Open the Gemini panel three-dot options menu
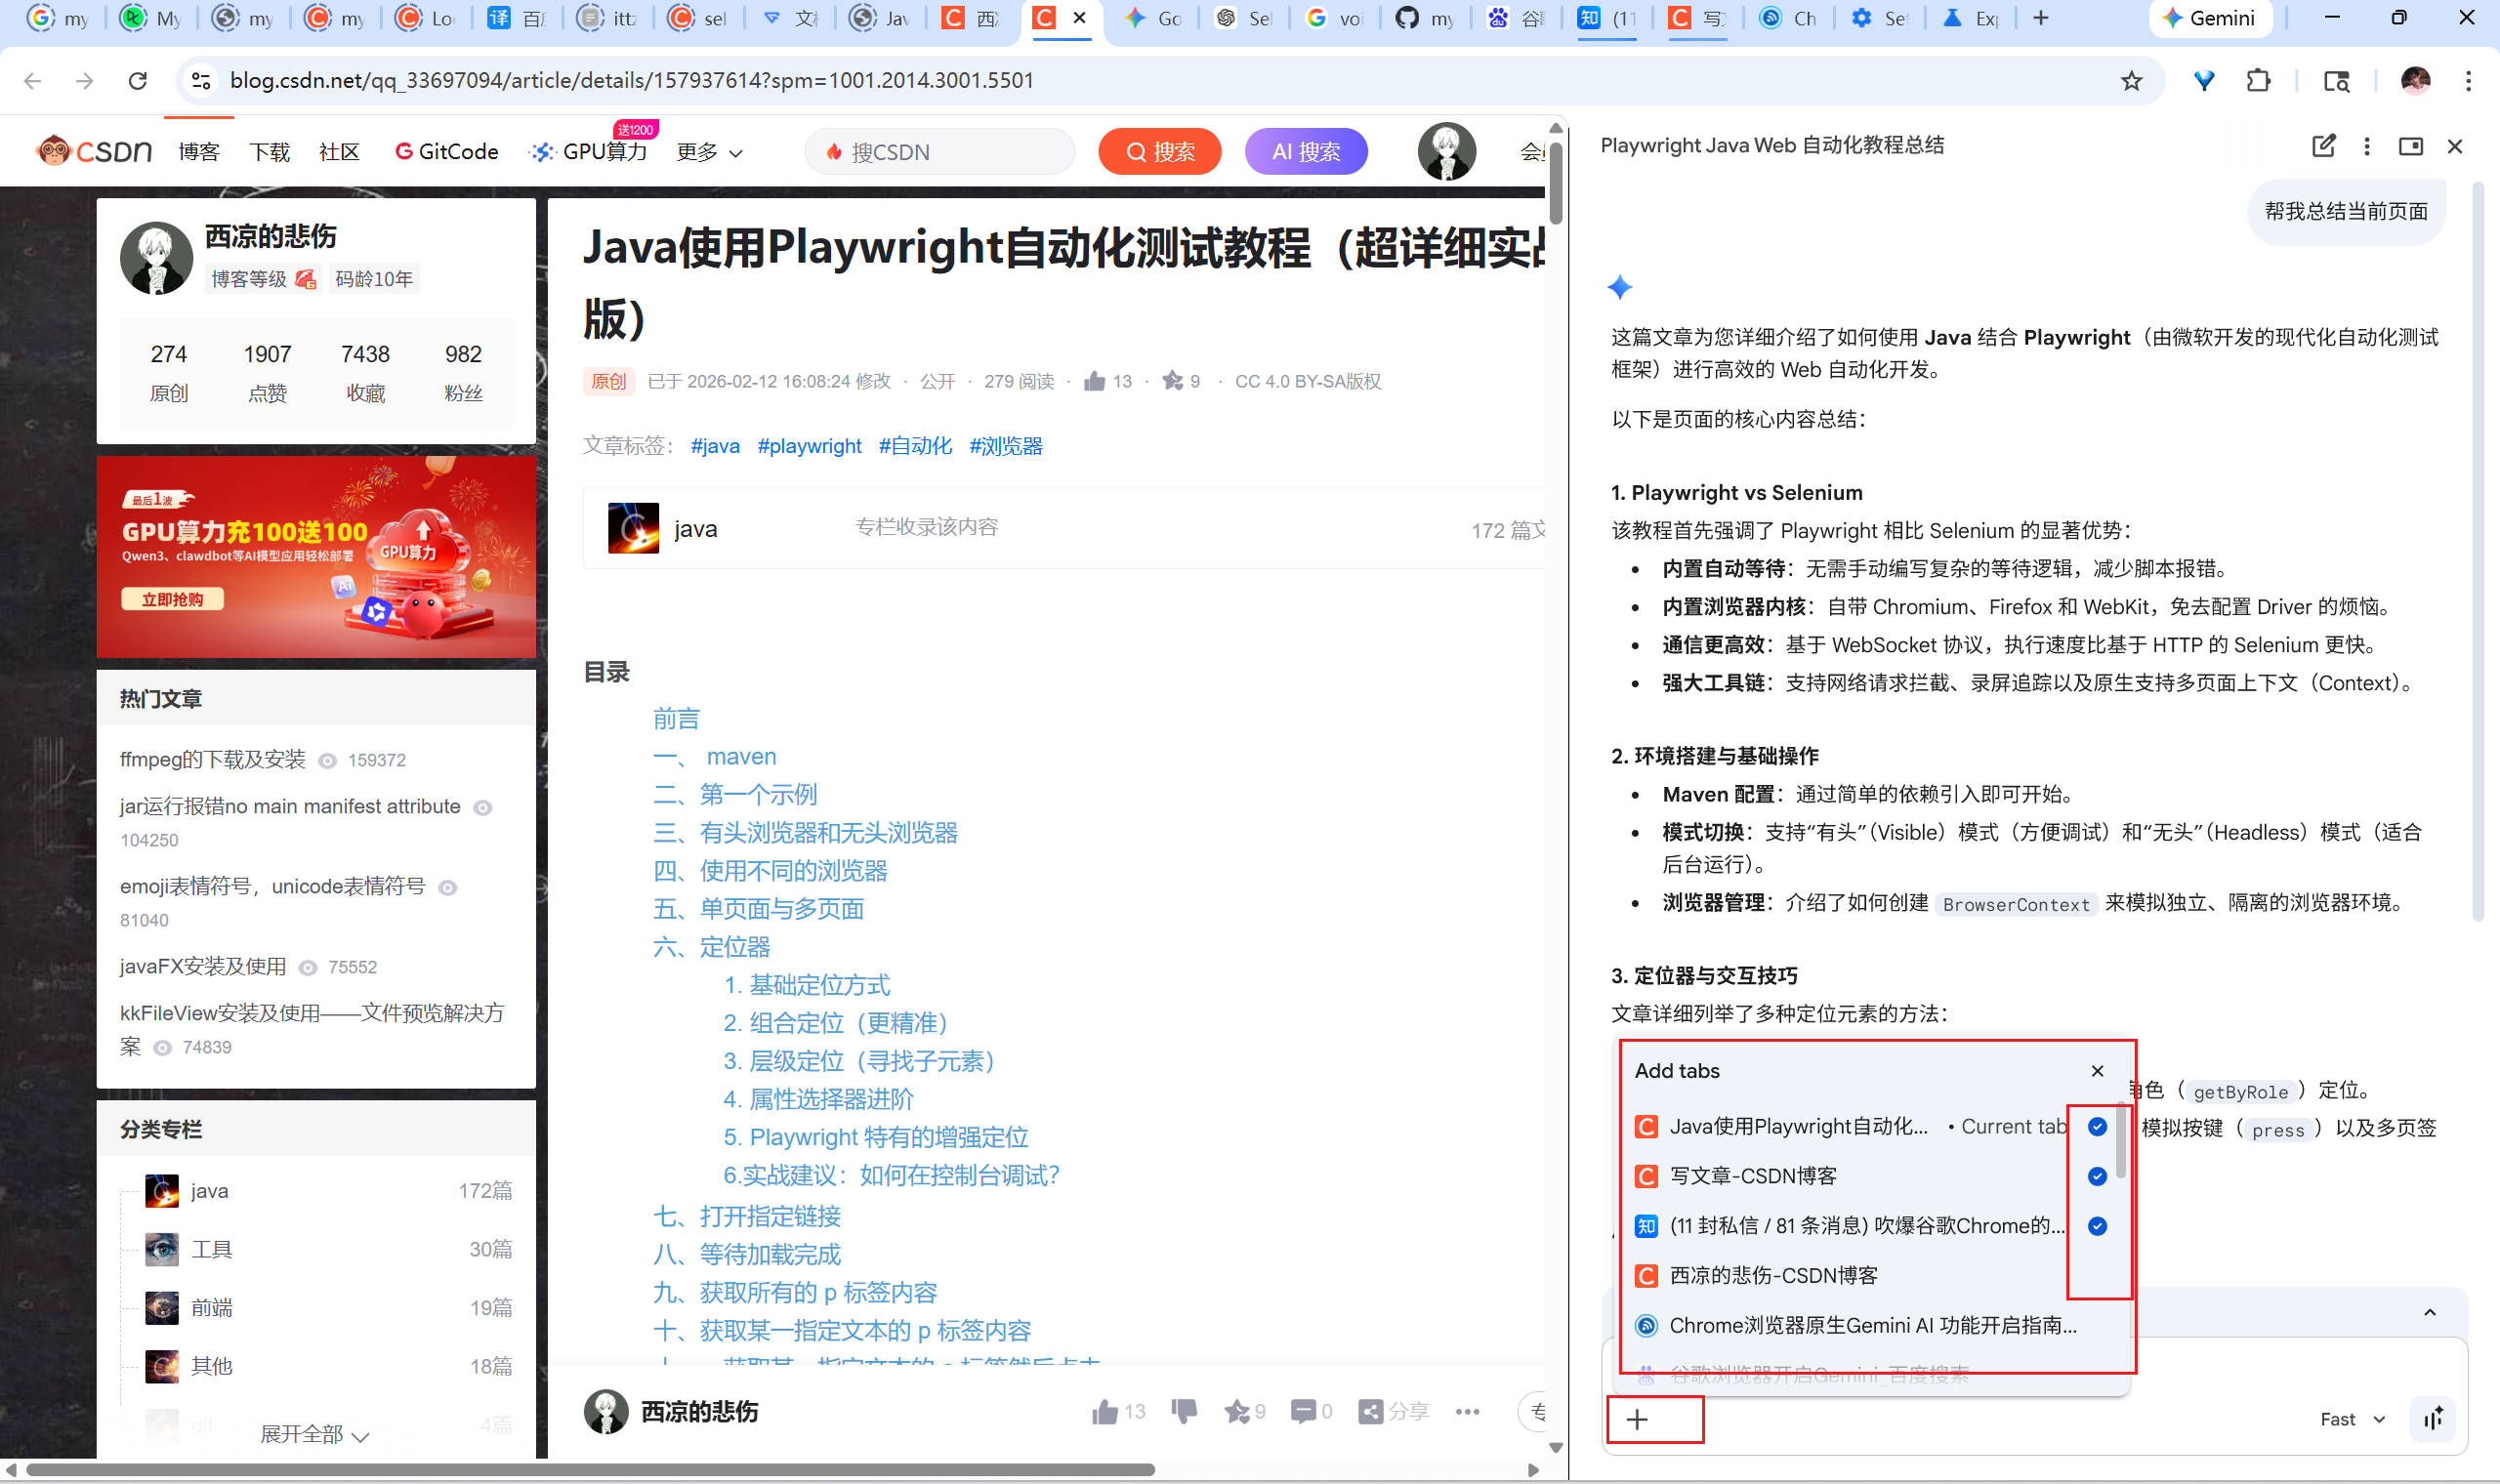Screen dimensions: 2500x1484 pos(2366,146)
